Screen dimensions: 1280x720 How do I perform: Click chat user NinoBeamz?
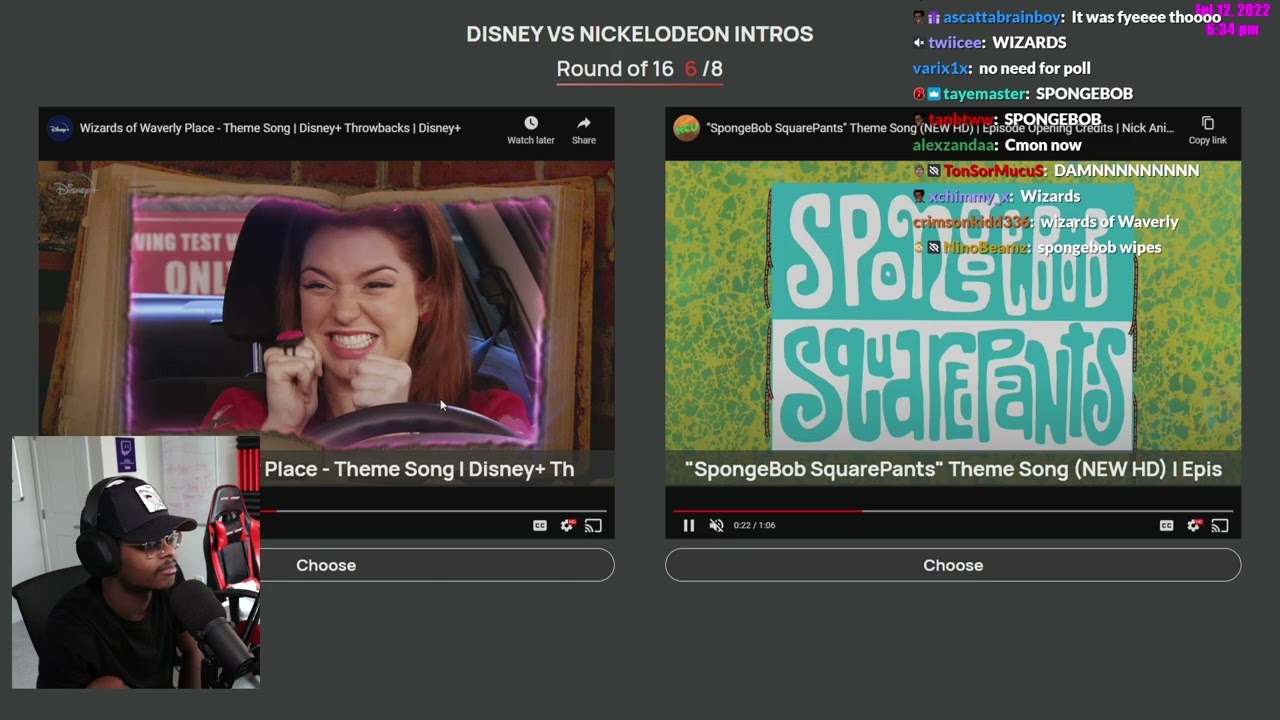pyautogui.click(x=986, y=248)
